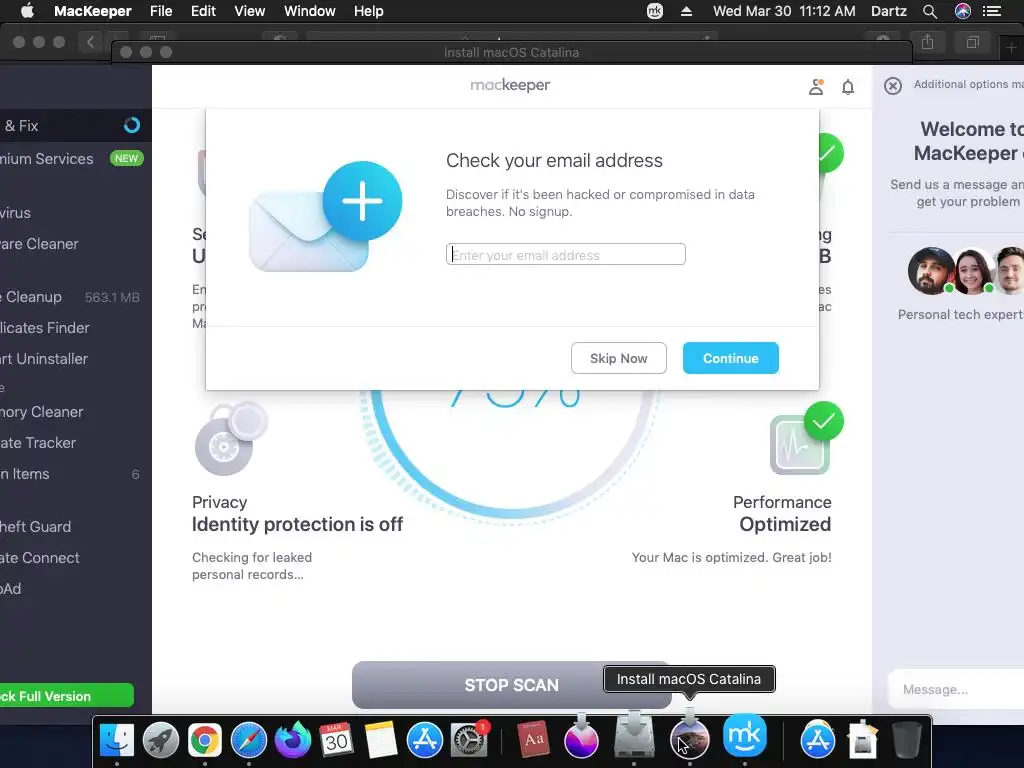This screenshot has width=1024, height=768.
Task: Open the App Store icon beside the downloads stack
Action: (x=818, y=741)
